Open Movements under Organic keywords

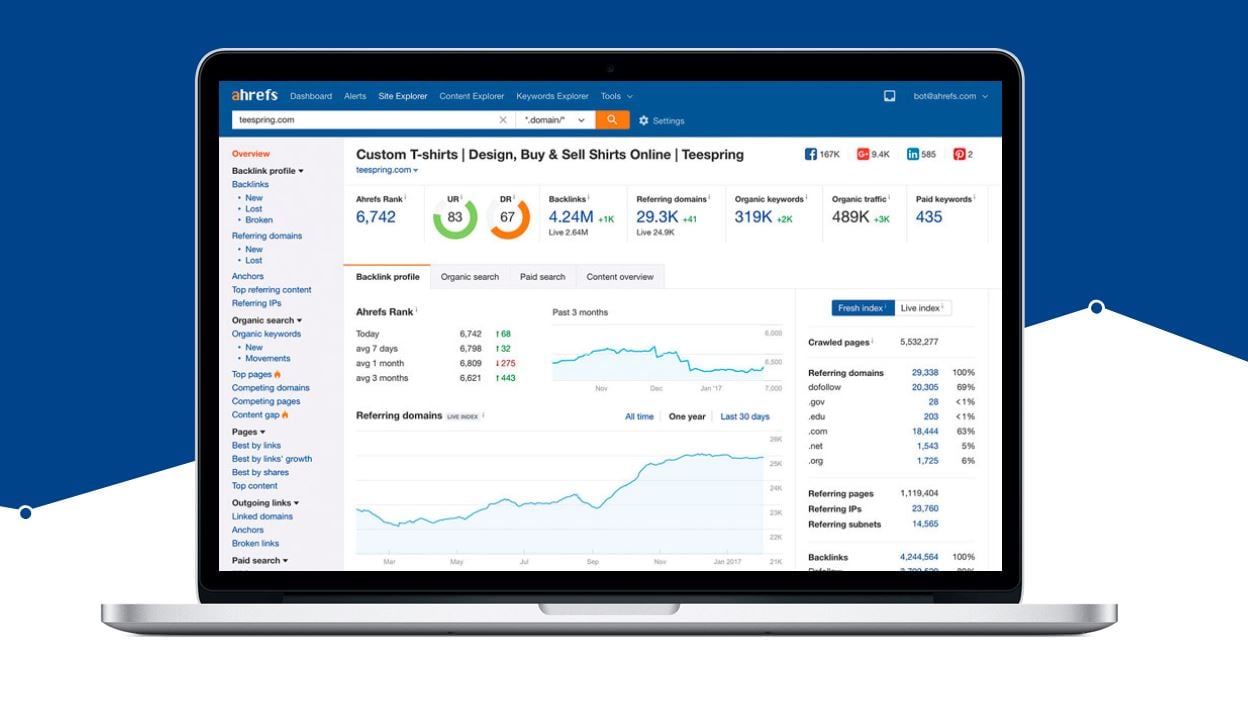(x=268, y=358)
